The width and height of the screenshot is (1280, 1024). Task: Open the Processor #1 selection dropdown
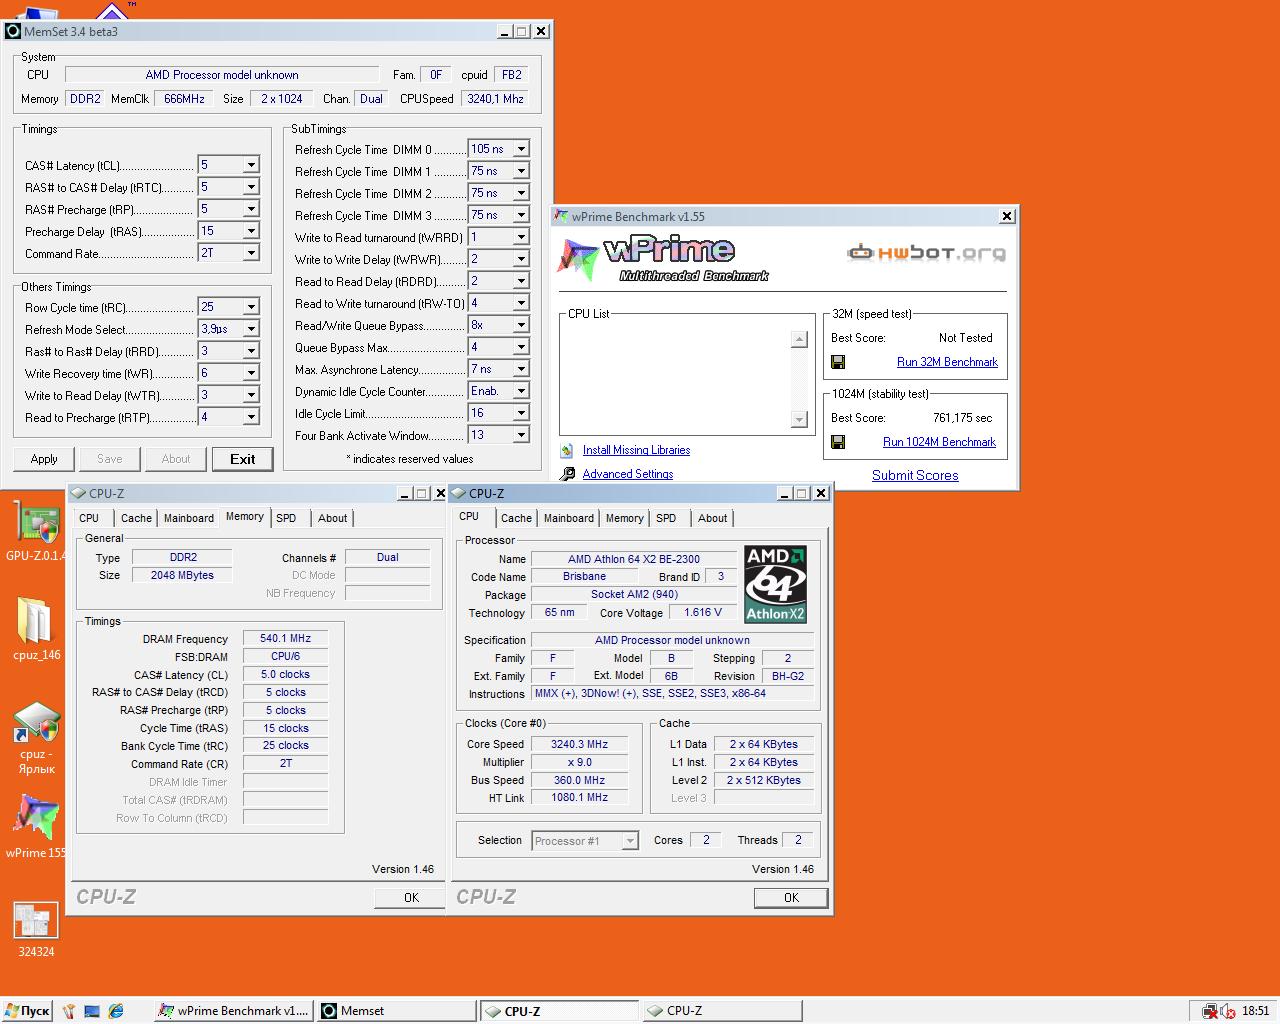pyautogui.click(x=630, y=841)
